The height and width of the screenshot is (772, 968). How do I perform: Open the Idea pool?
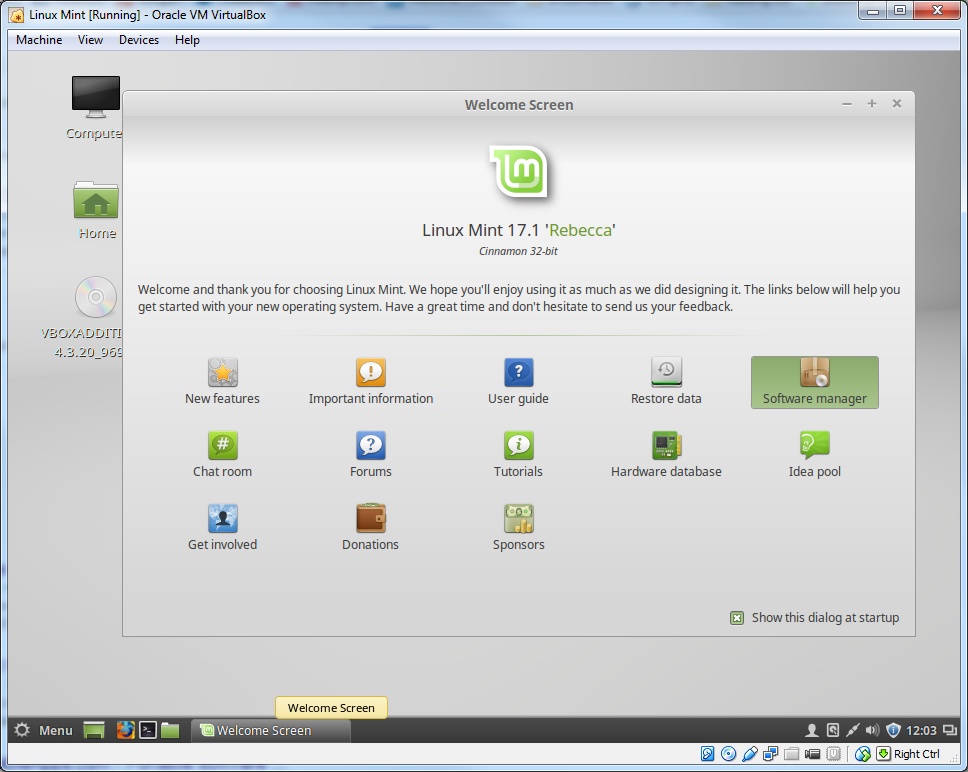pyautogui.click(x=814, y=454)
